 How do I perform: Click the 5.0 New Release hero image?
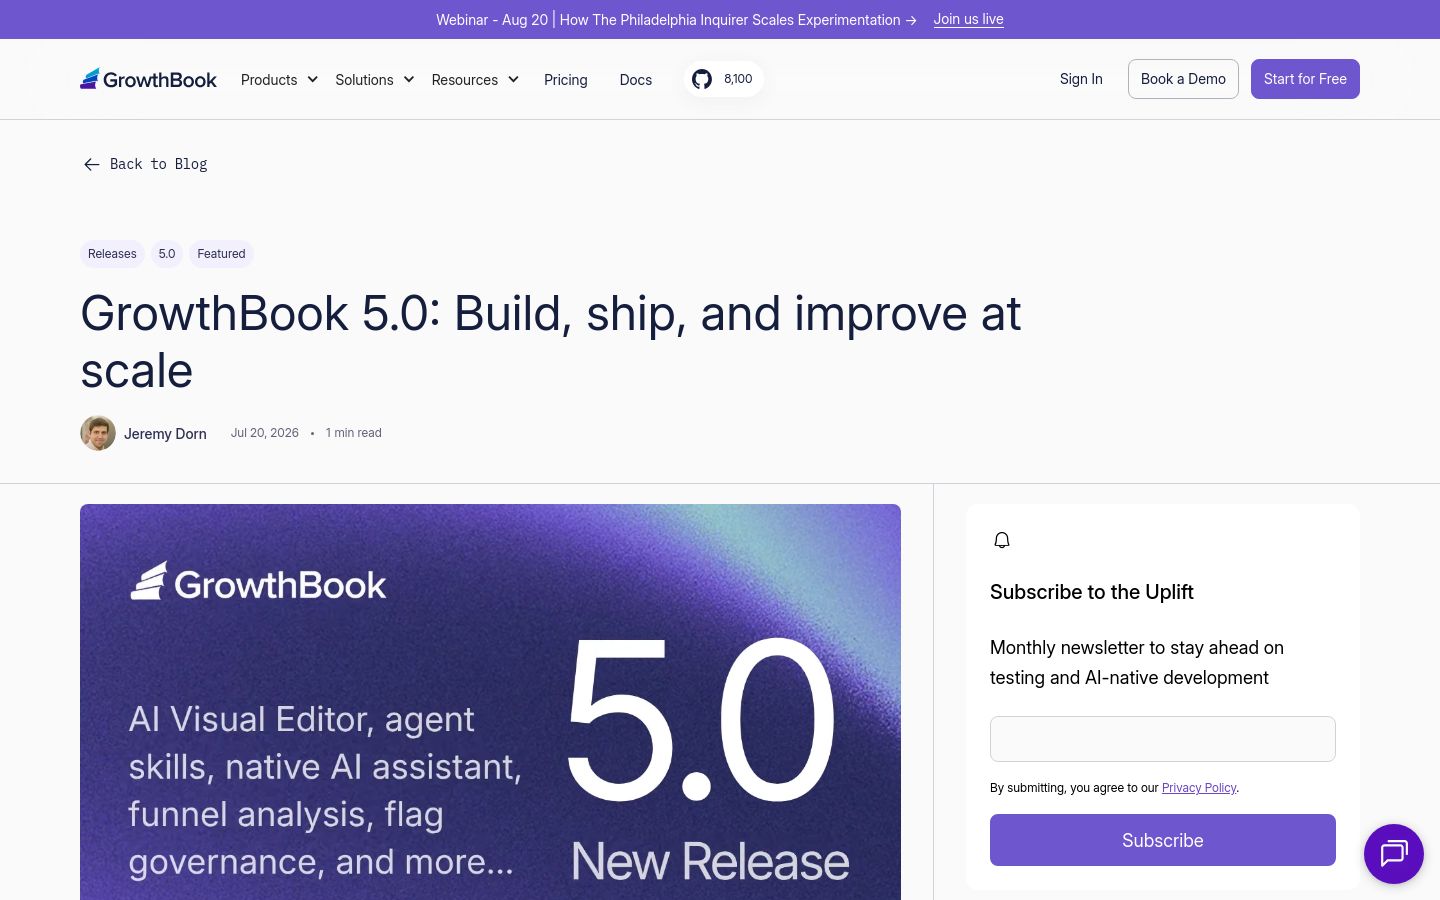[490, 702]
